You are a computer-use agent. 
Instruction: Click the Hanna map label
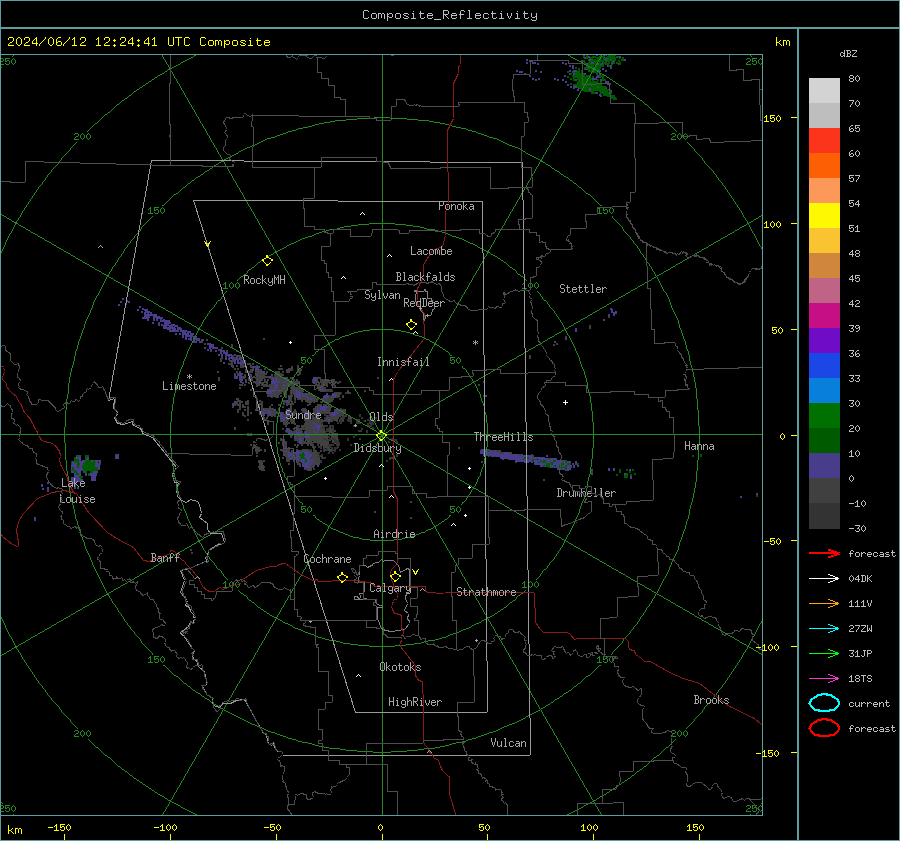[x=699, y=446]
